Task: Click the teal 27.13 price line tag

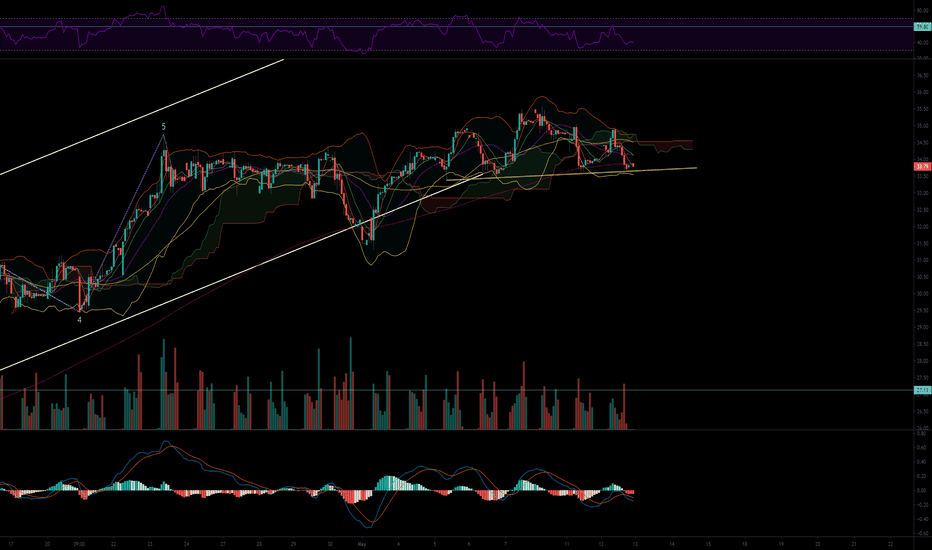Action: (922, 390)
